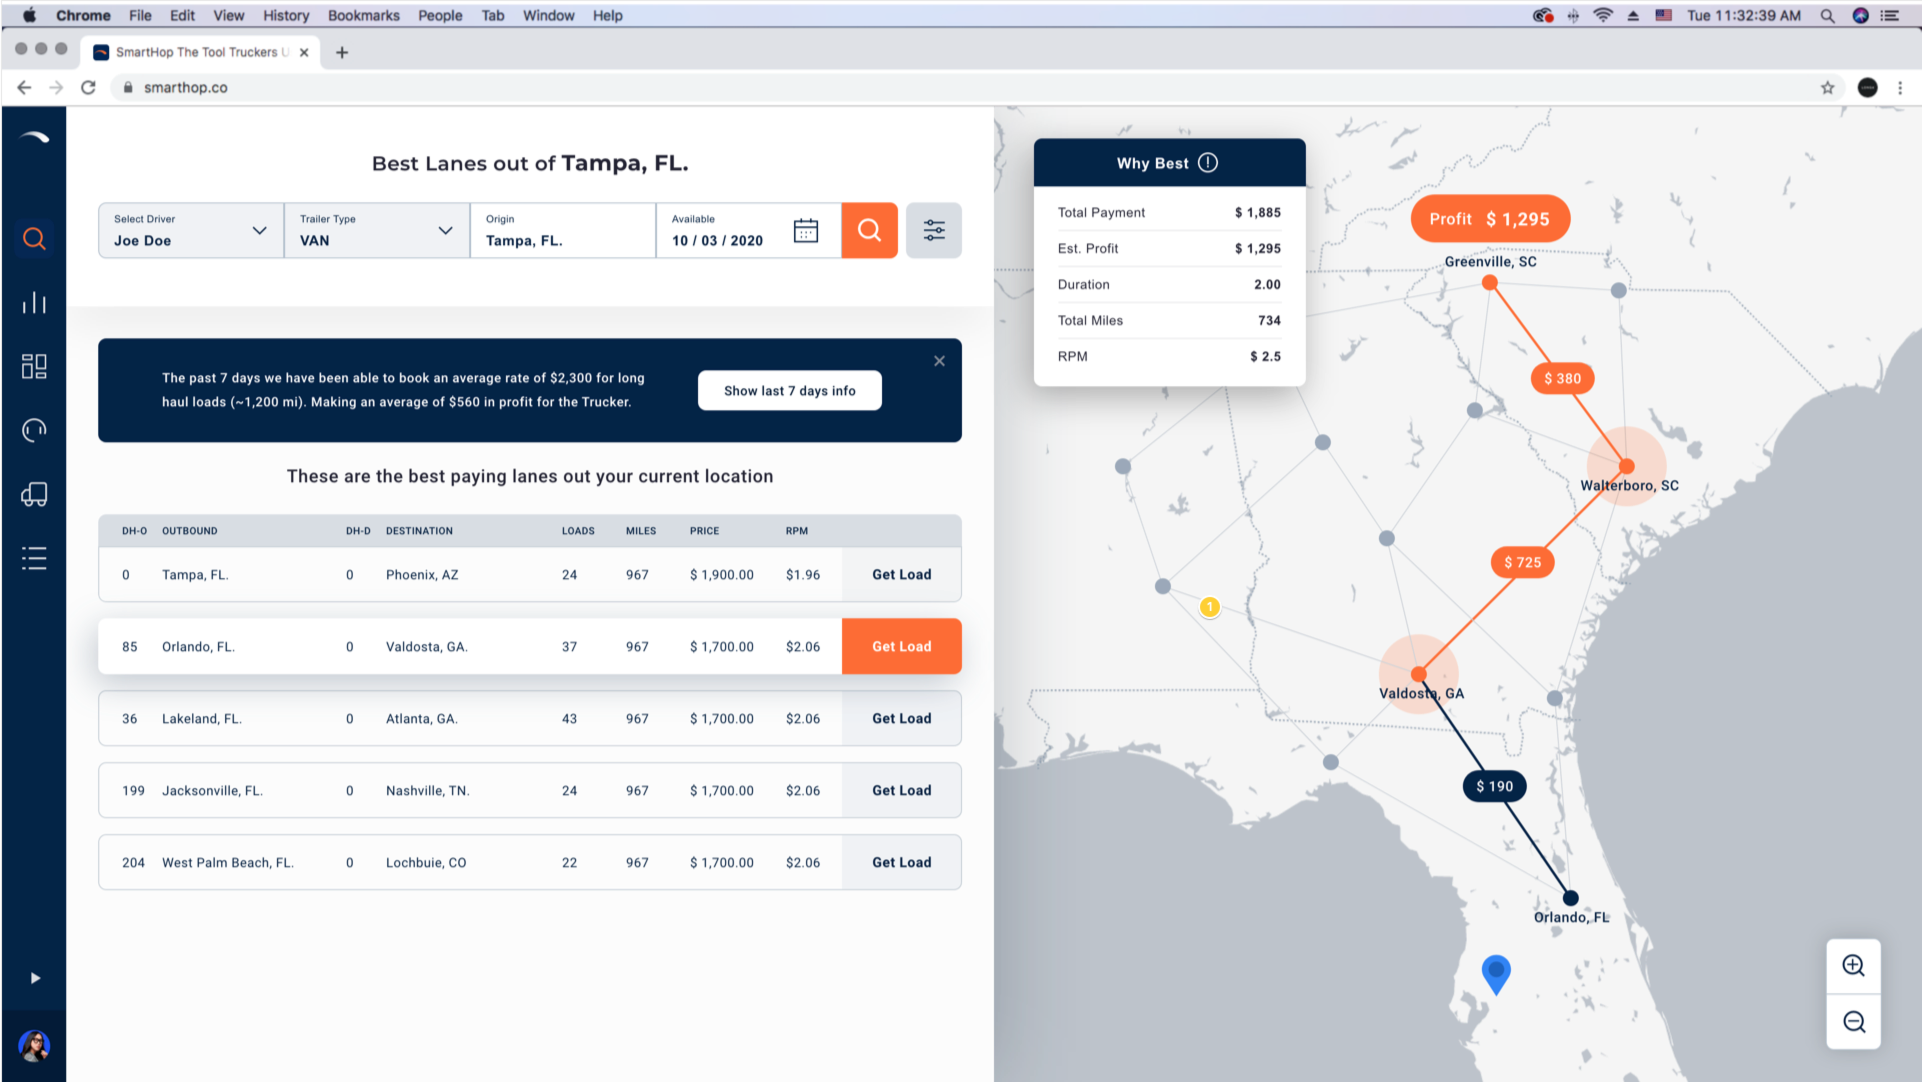Open the Bookmarks menu in menu bar
Viewport: 1922px width, 1082px height.
364,15
